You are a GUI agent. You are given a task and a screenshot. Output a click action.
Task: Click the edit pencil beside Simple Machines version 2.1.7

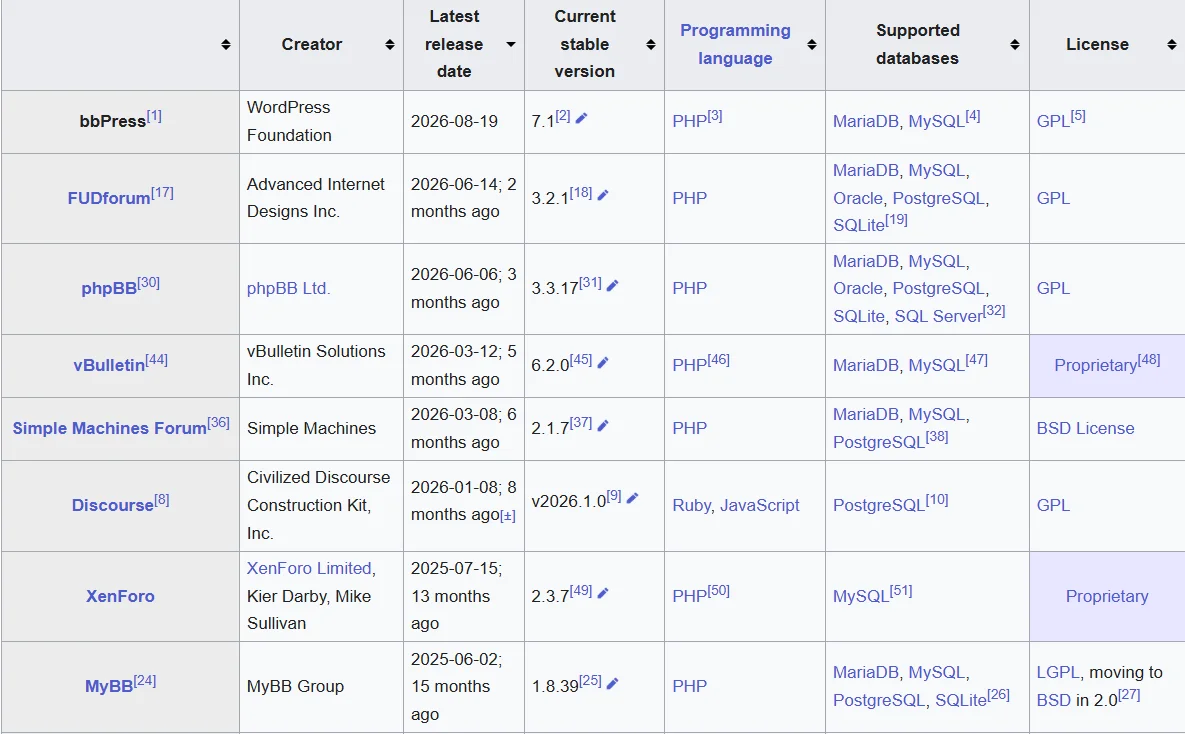(603, 426)
